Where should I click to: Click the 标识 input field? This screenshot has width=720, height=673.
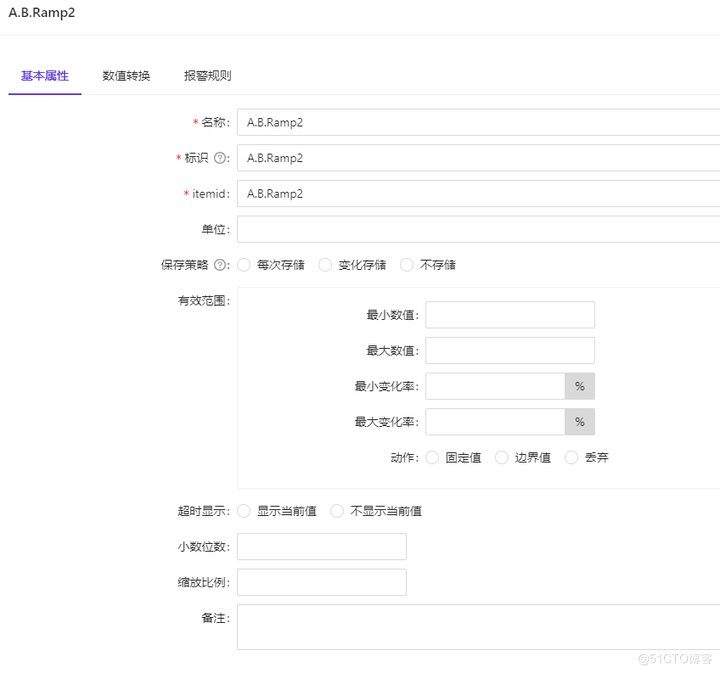[x=478, y=158]
